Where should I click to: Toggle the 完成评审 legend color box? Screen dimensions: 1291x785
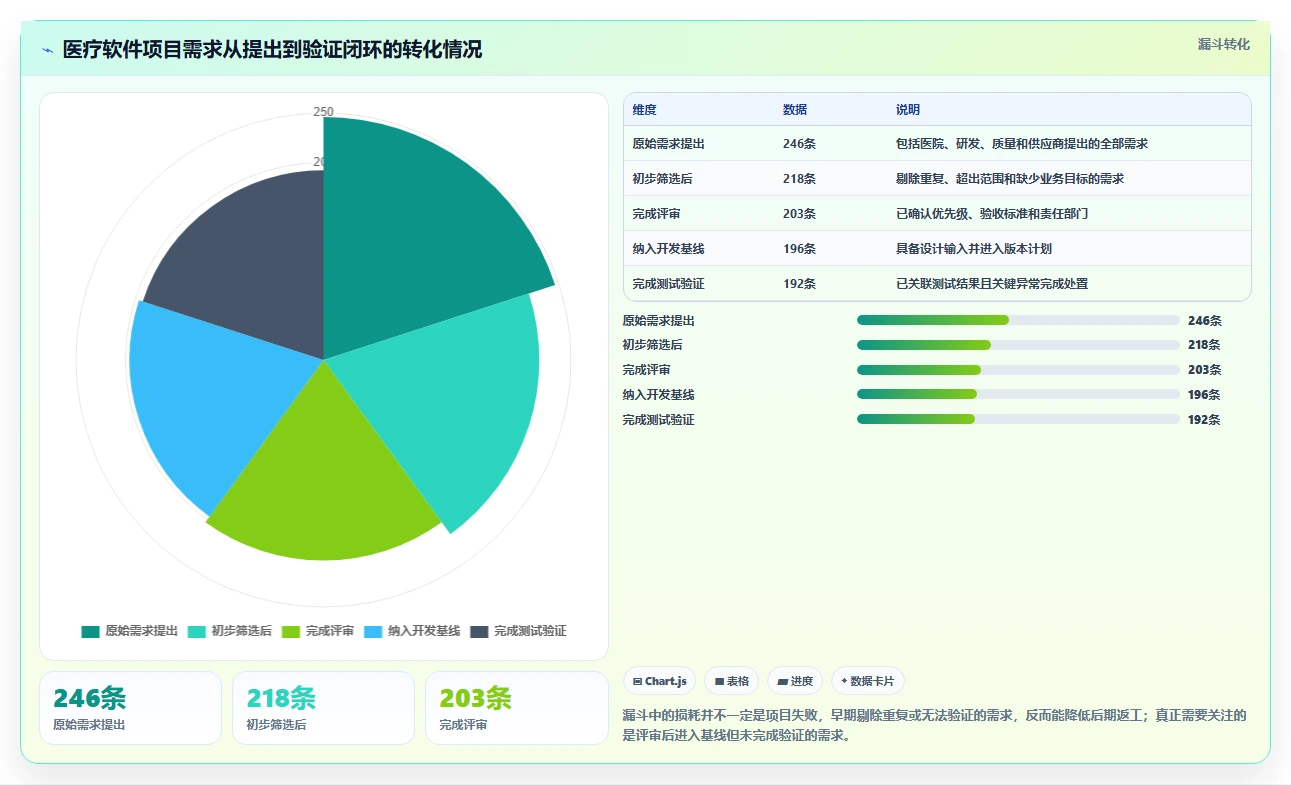(291, 631)
